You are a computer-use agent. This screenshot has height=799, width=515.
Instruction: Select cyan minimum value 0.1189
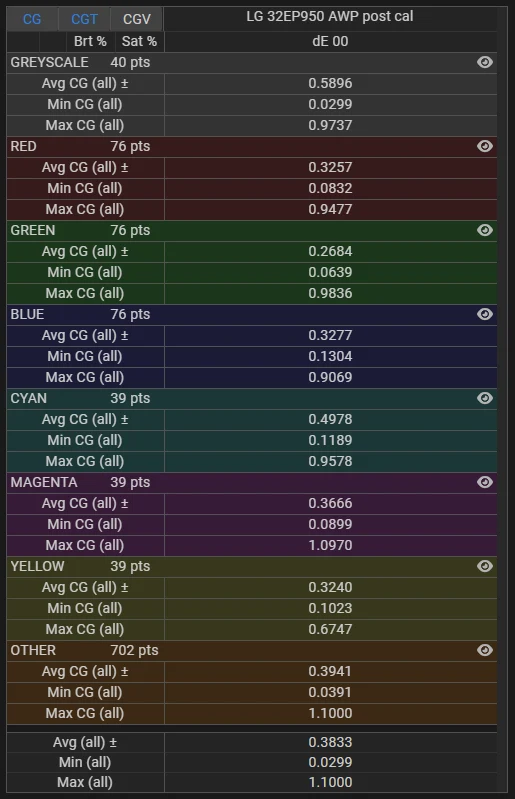(x=330, y=440)
